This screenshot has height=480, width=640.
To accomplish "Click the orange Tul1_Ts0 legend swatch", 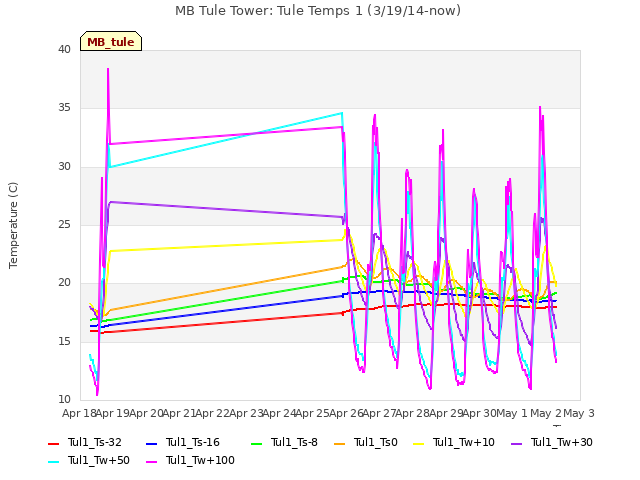I will pyautogui.click(x=340, y=443).
